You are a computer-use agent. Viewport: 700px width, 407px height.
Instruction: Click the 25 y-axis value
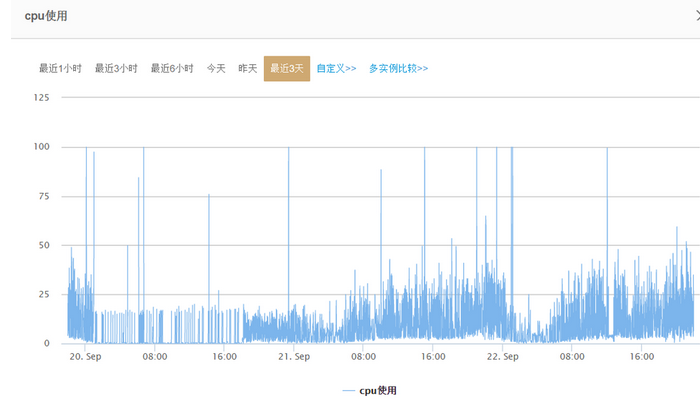44,294
